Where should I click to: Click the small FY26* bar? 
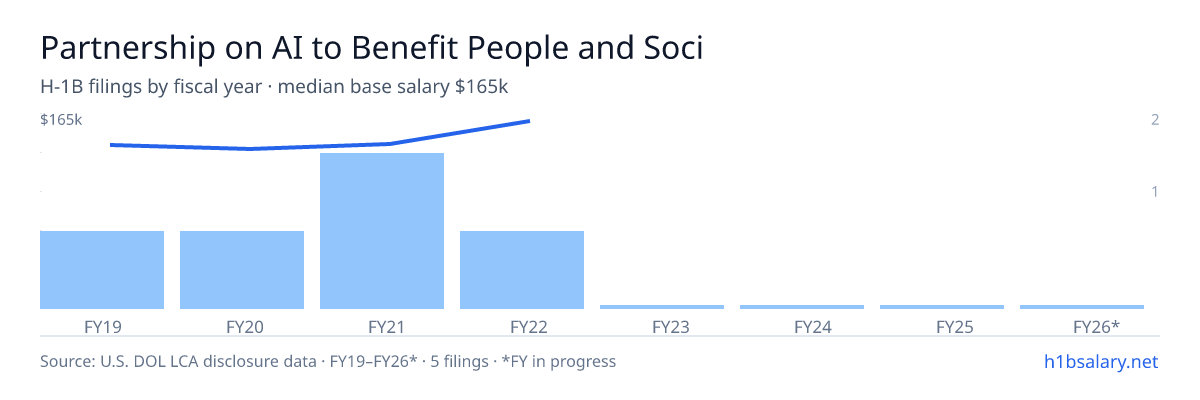click(1082, 307)
